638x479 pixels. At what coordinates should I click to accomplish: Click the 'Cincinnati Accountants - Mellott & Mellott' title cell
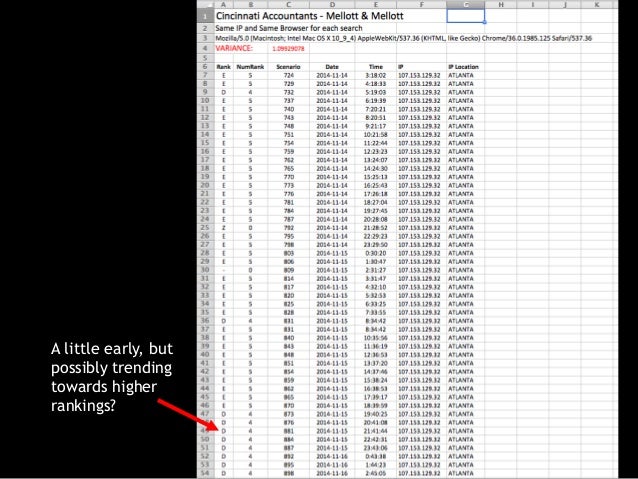coord(309,16)
